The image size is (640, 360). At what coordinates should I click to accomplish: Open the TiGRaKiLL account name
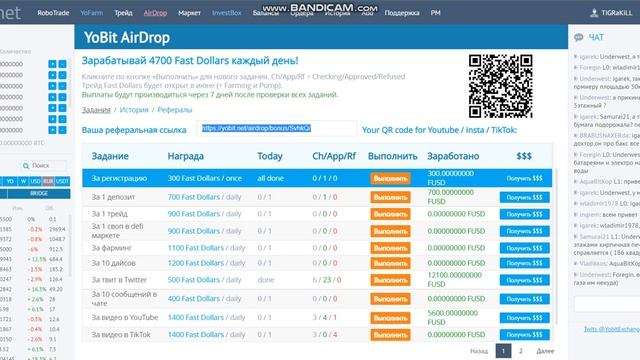[617, 13]
